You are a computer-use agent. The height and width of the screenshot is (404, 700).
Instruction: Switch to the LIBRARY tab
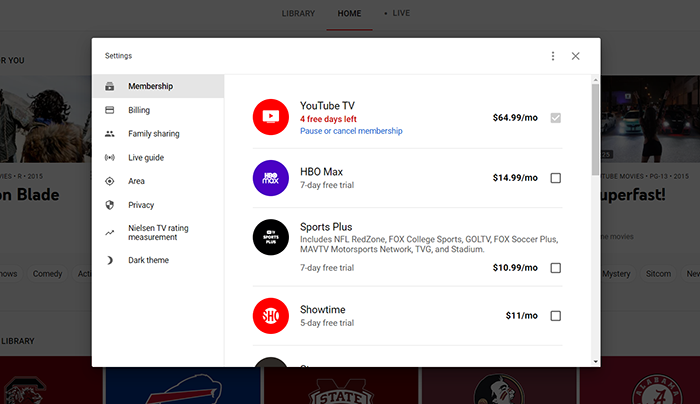point(298,13)
